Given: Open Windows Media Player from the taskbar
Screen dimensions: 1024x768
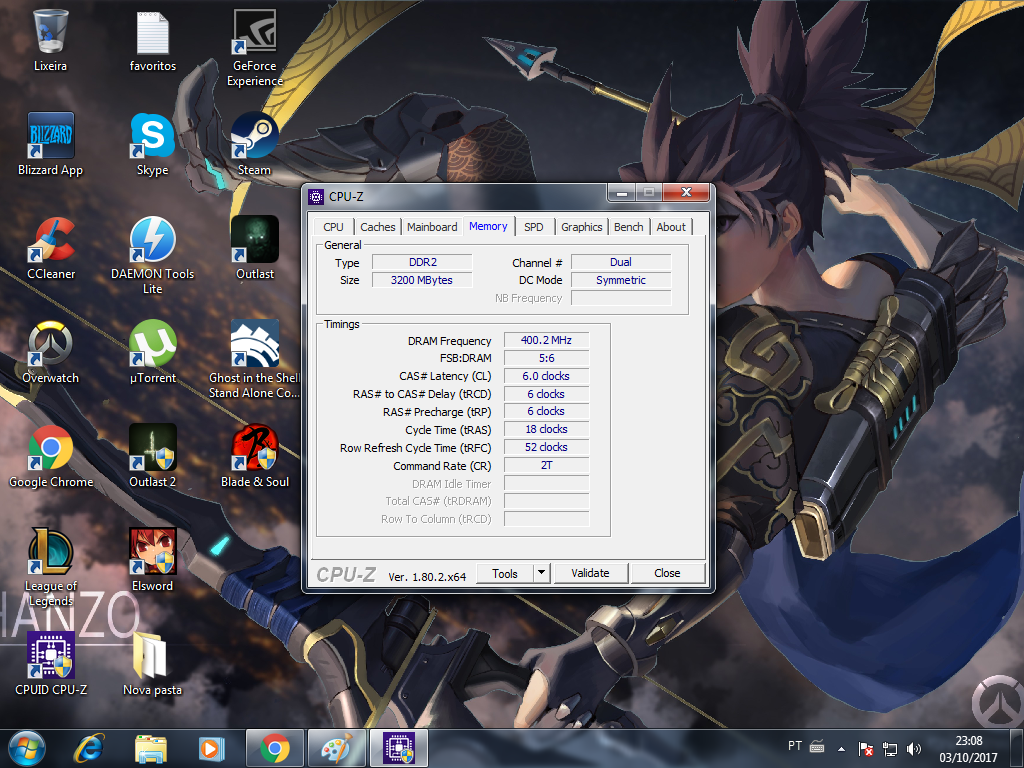Looking at the screenshot, I should coord(211,748).
